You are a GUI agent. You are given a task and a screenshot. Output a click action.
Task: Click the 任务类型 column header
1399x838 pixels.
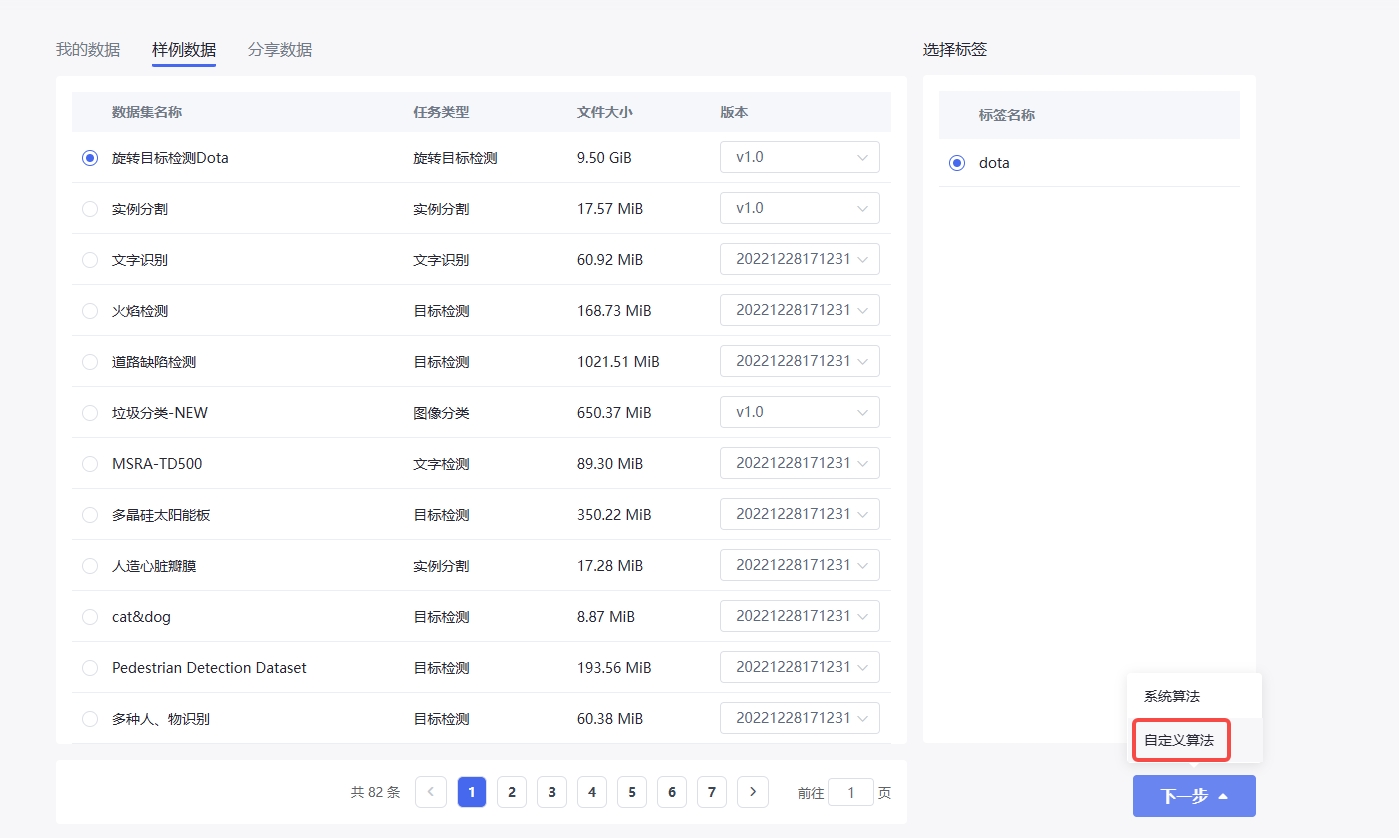click(x=441, y=112)
